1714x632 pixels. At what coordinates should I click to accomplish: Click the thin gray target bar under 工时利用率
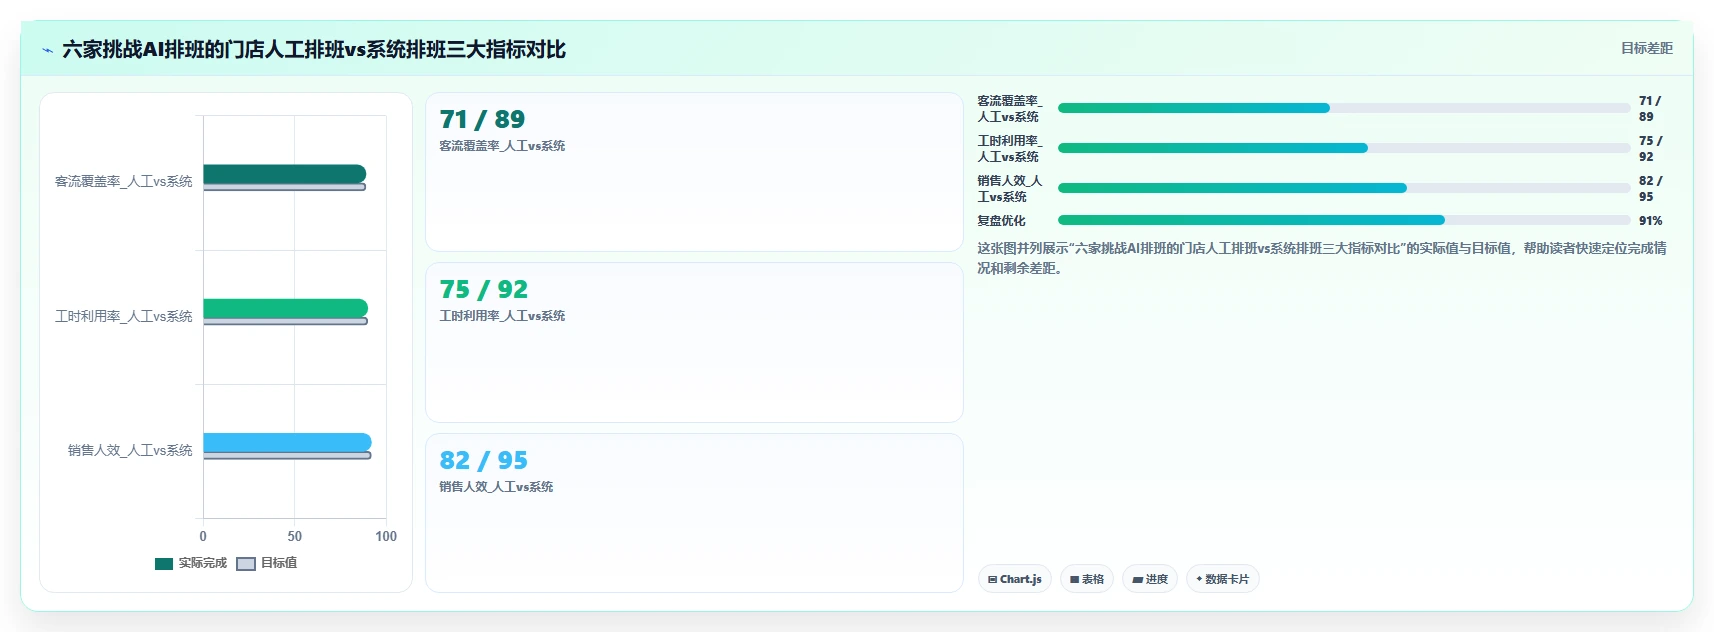285,321
